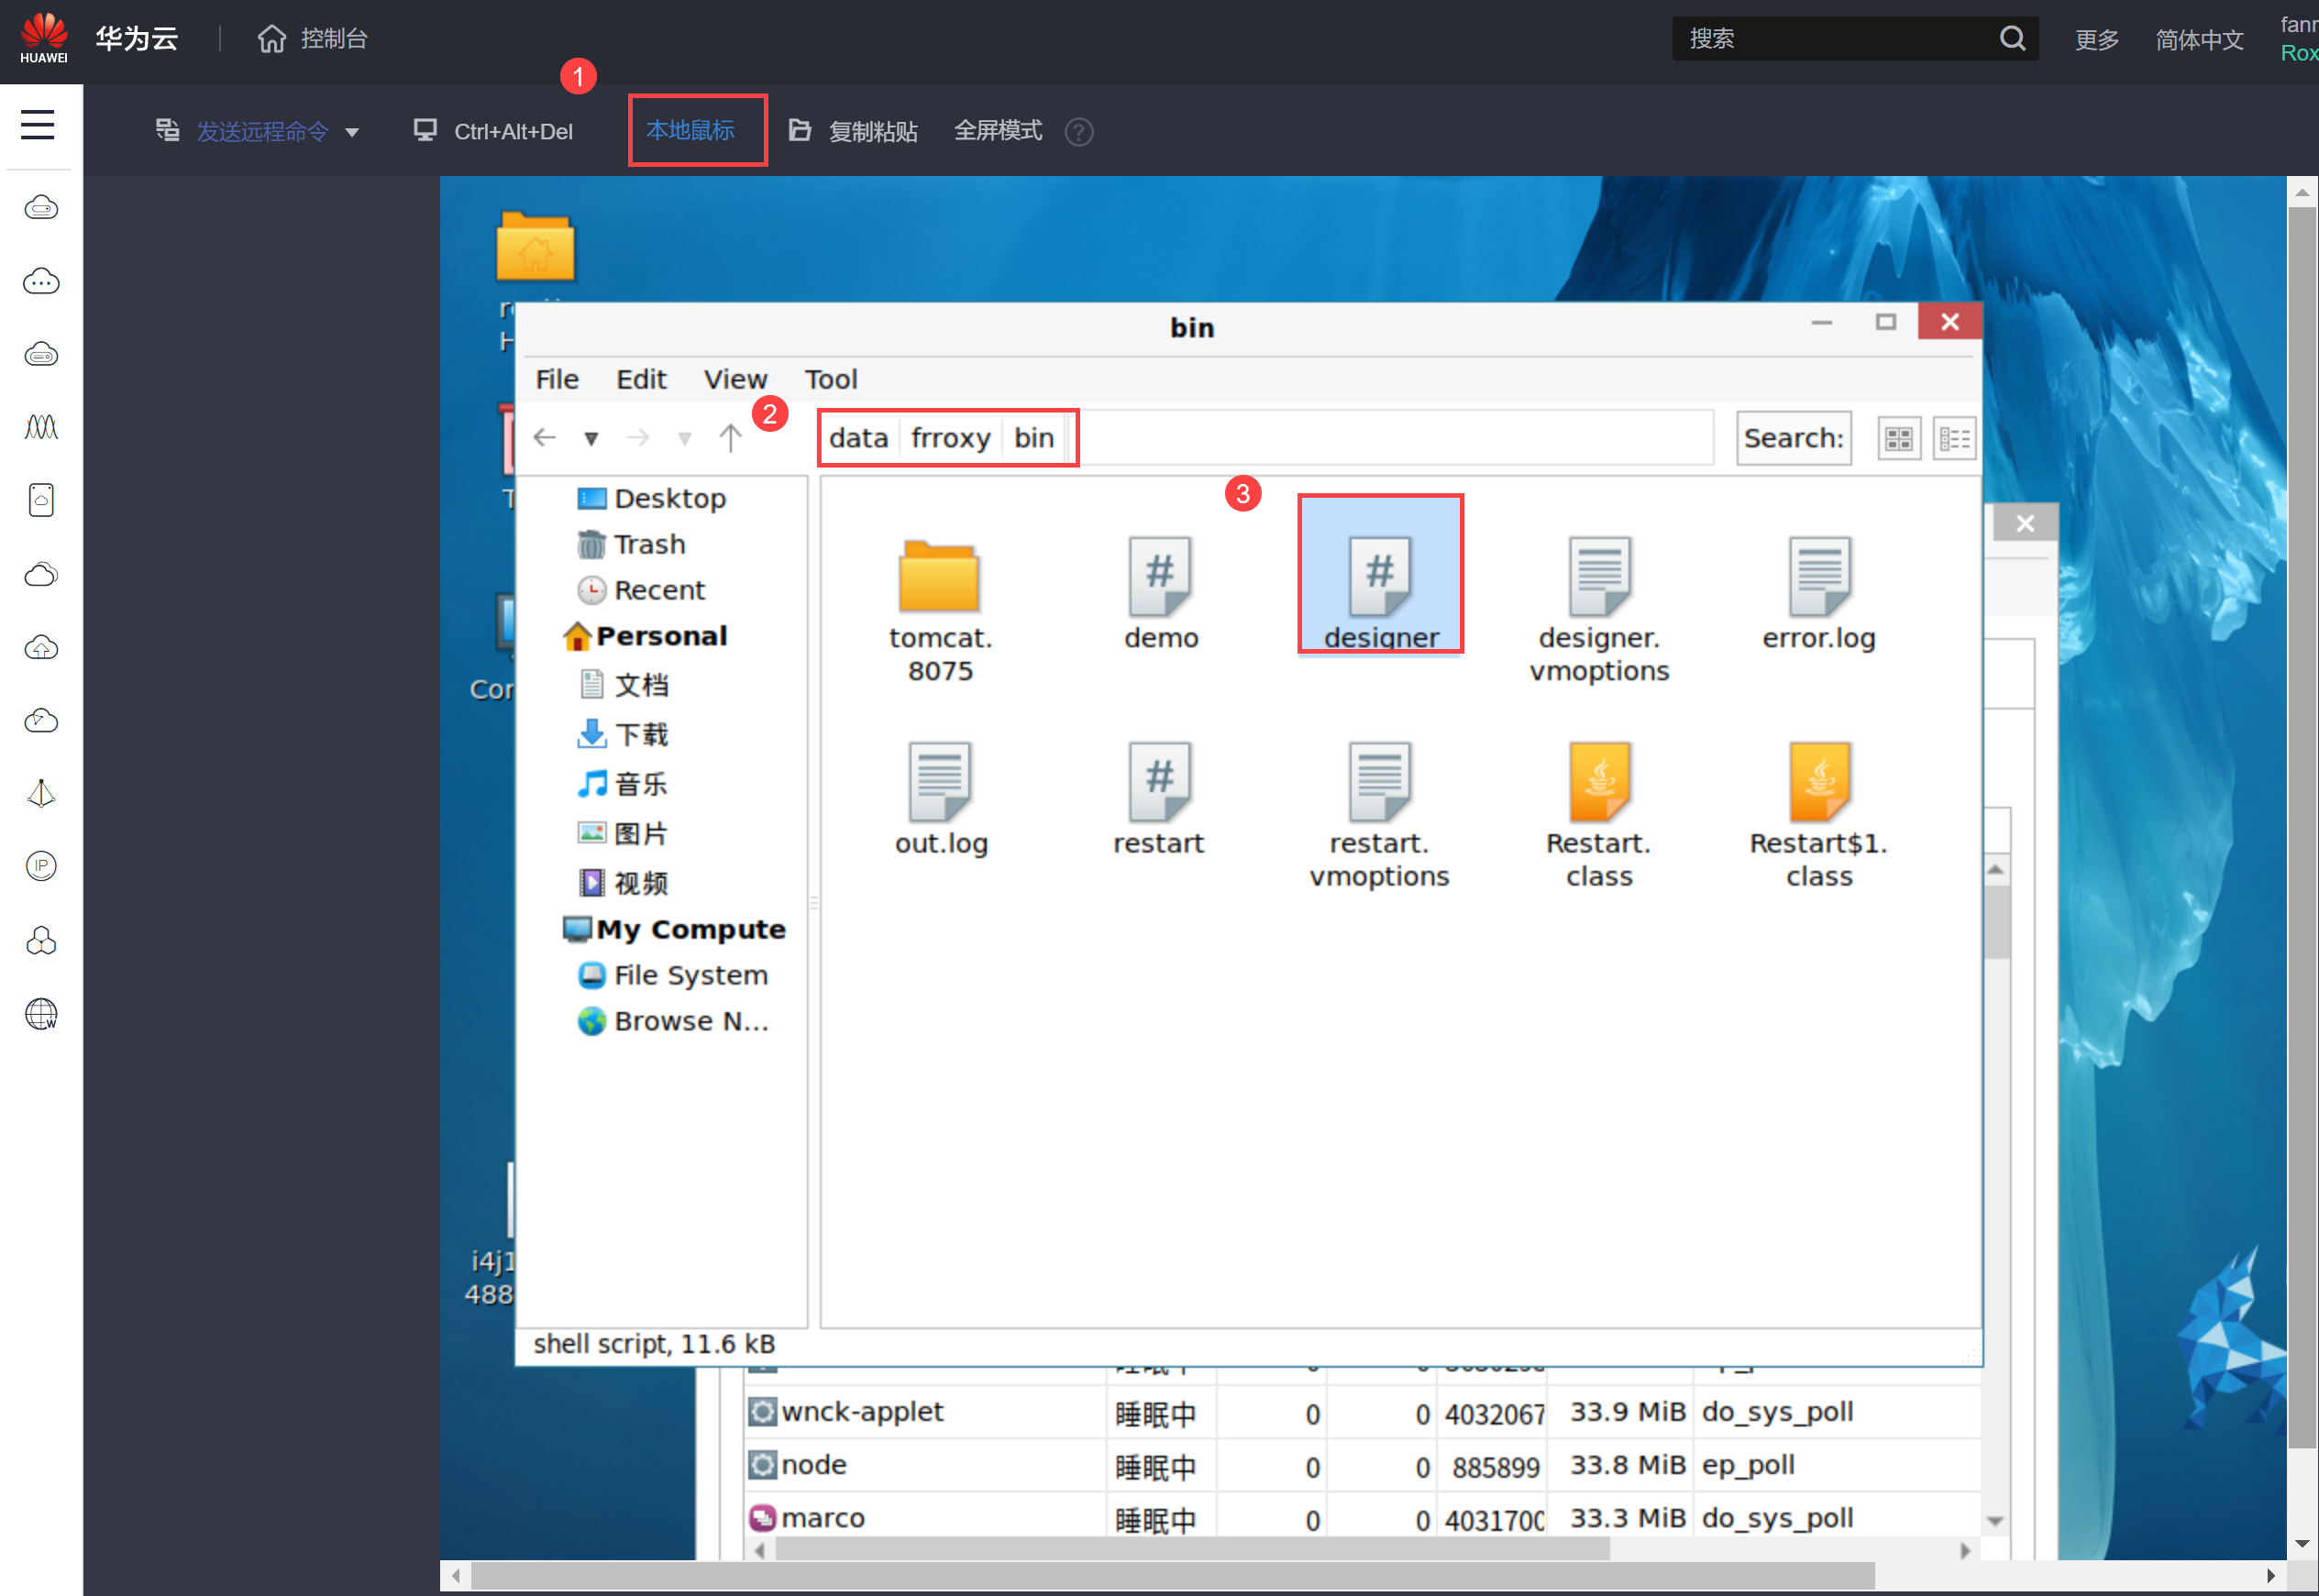Screen dimensions: 2319x1596
Task: Open the globe icon in left sidebar
Action: 41,1013
